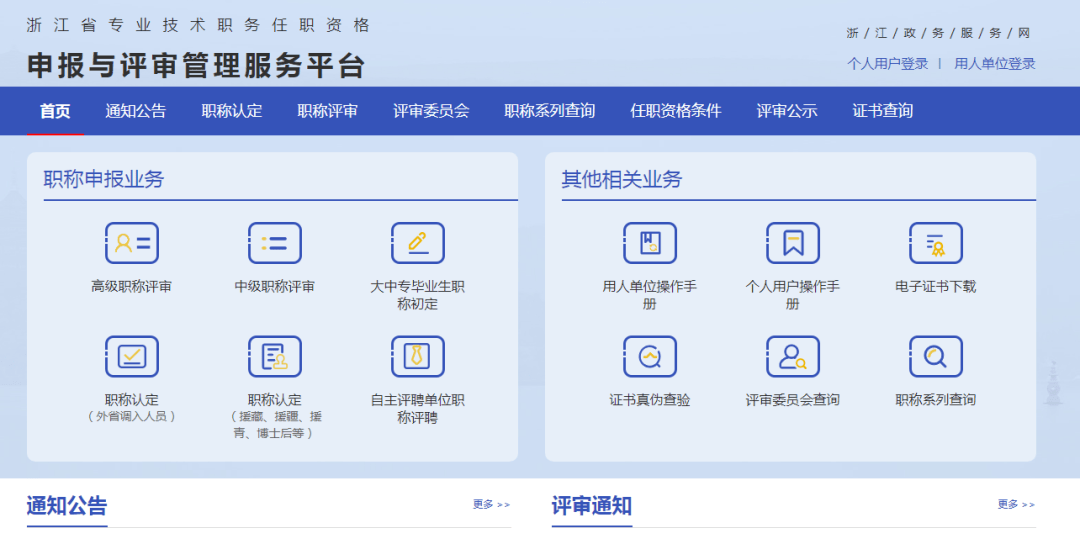Switch to the 通知公告 nav tab
Screen dimensions: 1080x544
(x=136, y=111)
